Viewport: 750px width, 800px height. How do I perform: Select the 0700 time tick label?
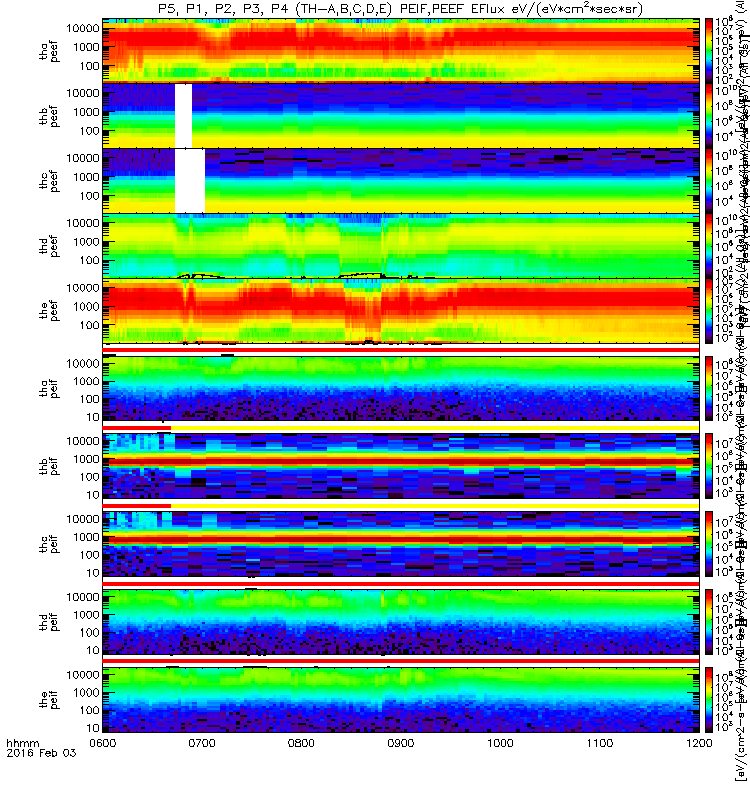click(x=202, y=743)
